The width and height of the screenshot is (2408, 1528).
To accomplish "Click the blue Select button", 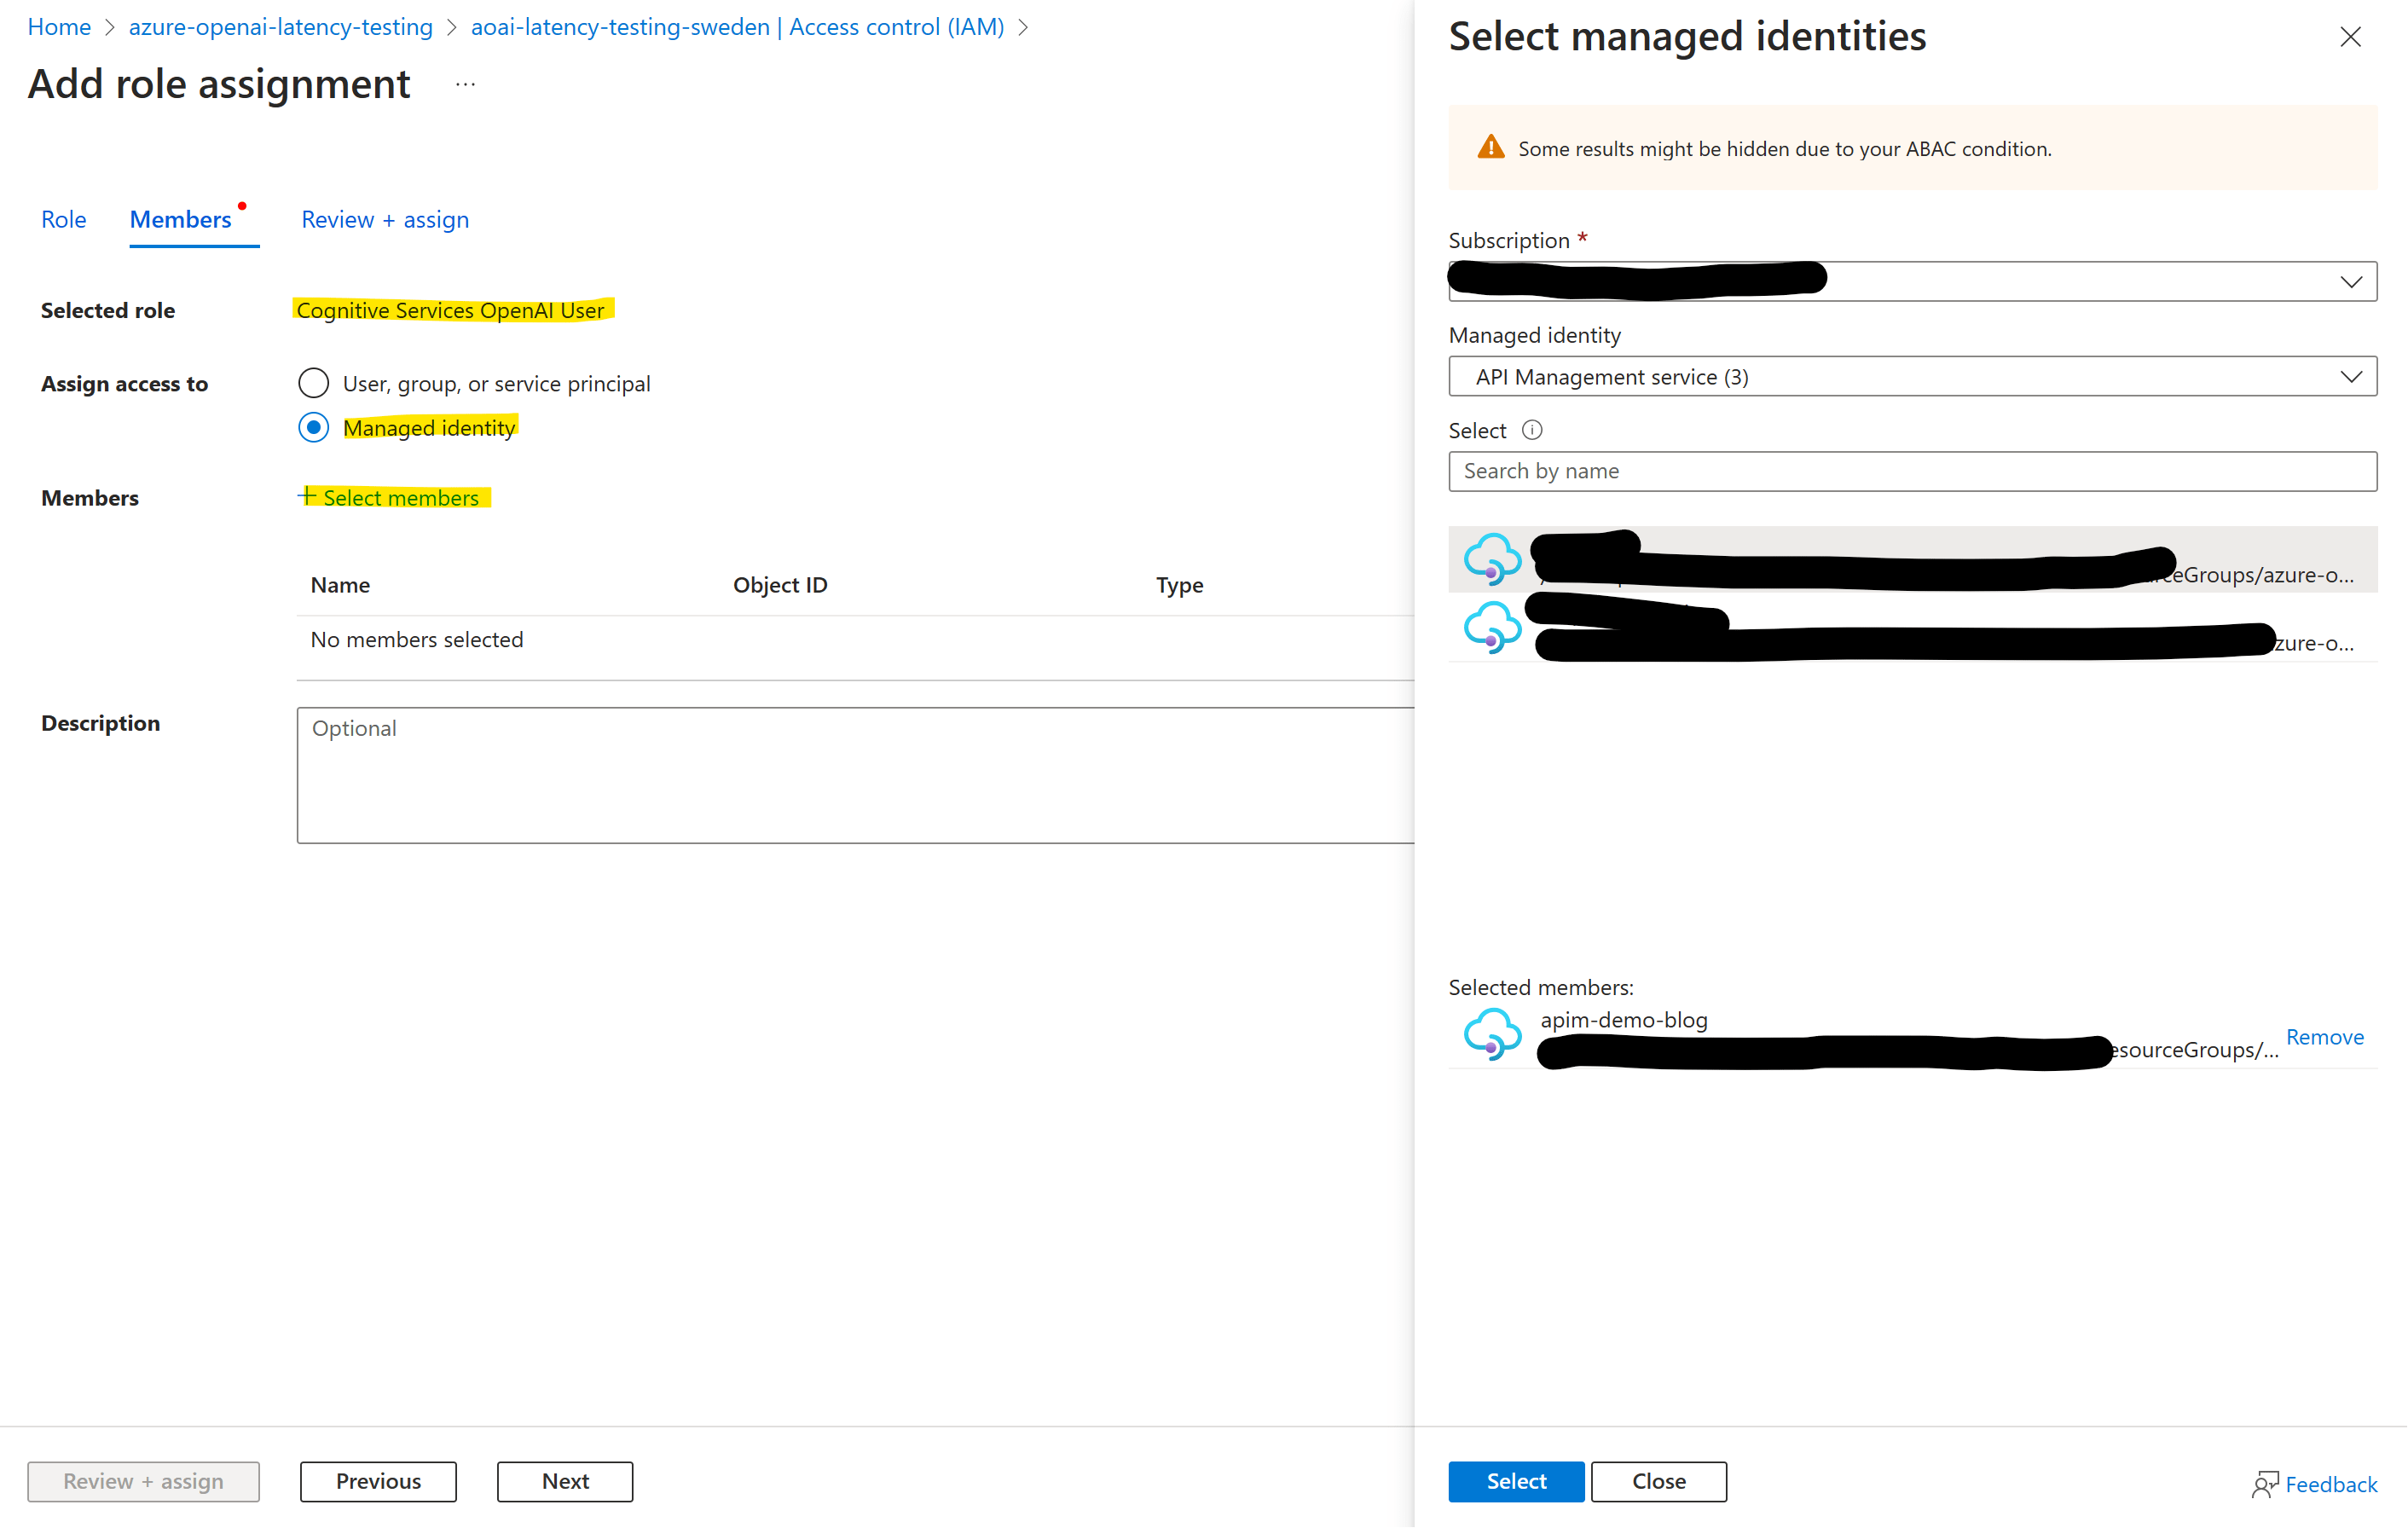I will tap(1516, 1481).
